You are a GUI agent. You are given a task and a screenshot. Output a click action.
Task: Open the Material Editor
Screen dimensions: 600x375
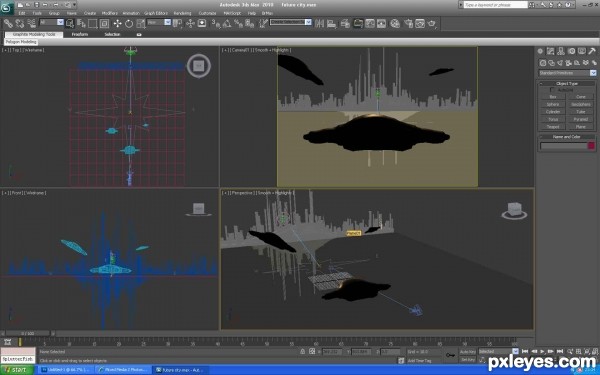(x=395, y=24)
